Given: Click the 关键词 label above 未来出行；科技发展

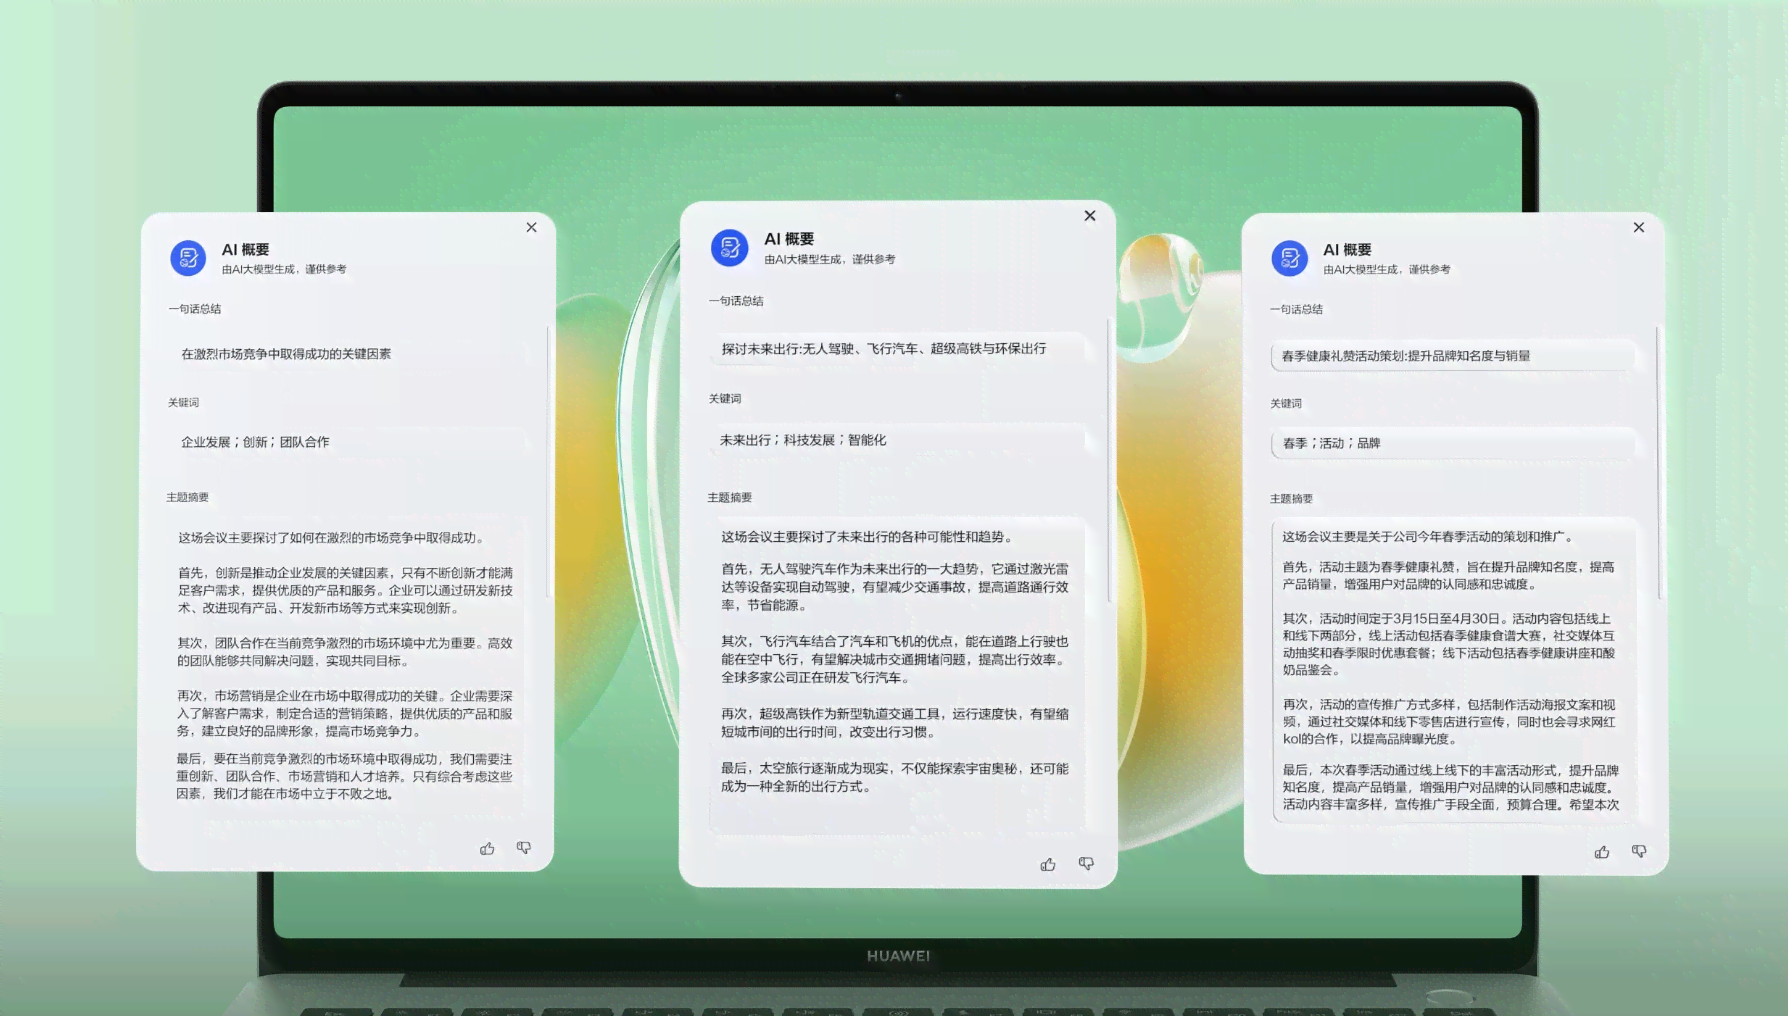Looking at the screenshot, I should pos(725,399).
